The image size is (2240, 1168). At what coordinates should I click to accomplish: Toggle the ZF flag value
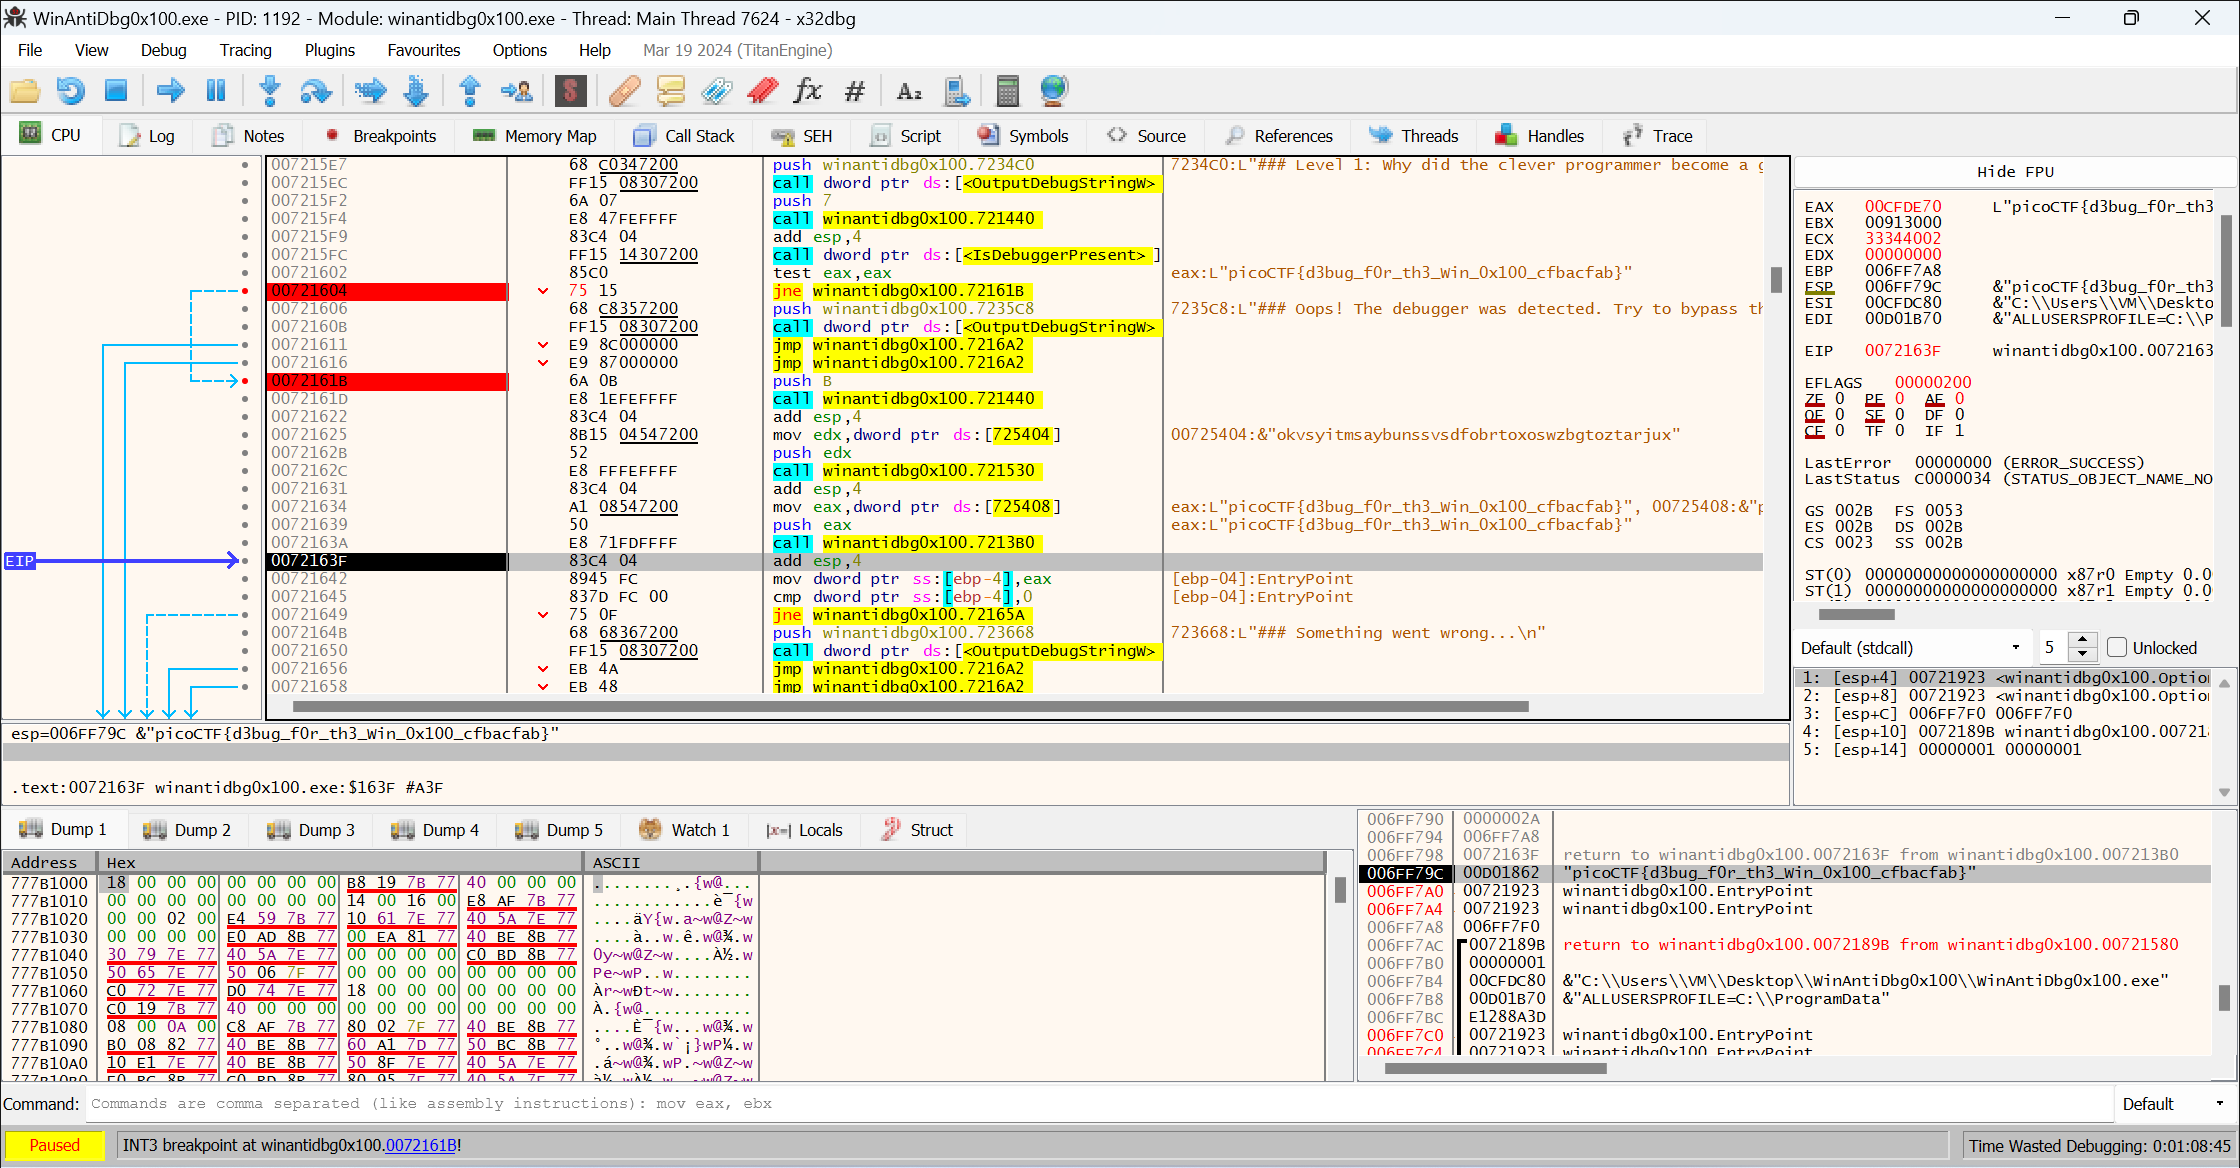tap(1840, 399)
